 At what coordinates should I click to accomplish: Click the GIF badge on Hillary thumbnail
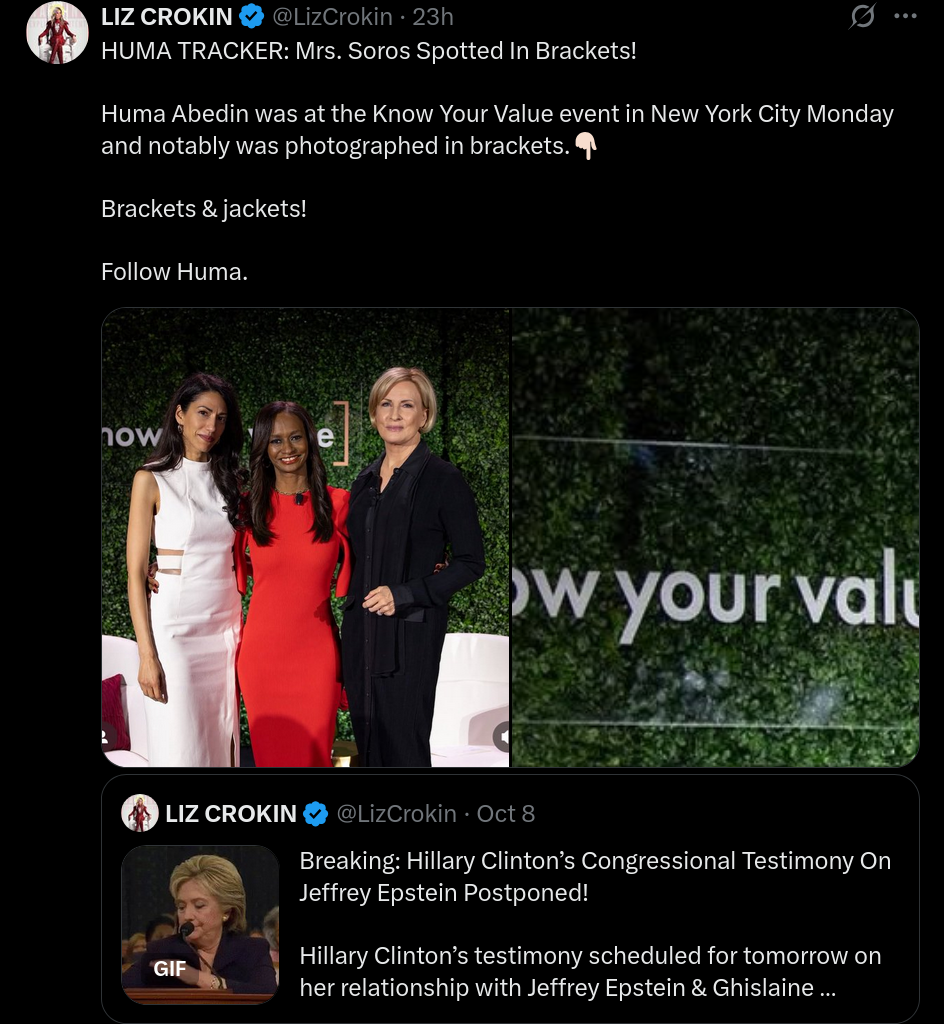[x=170, y=968]
